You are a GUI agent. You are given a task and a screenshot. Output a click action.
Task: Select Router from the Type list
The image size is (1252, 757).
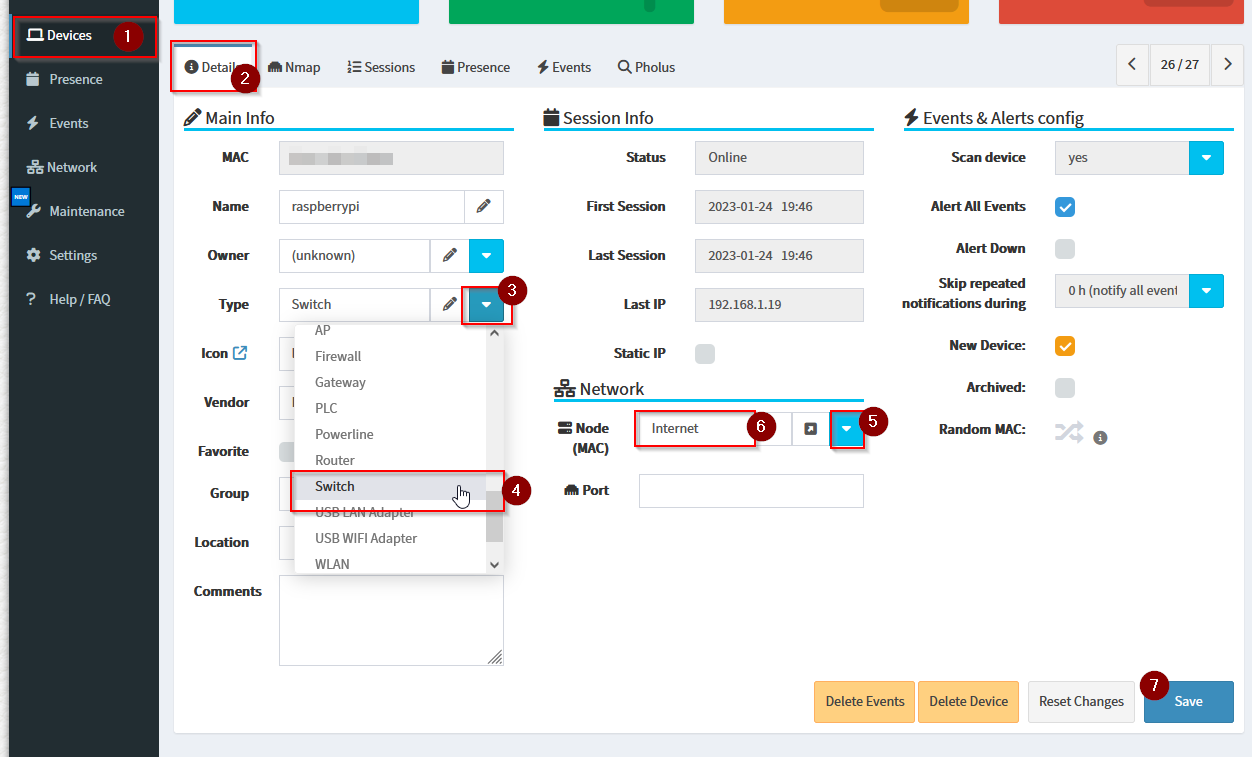[x=335, y=460]
